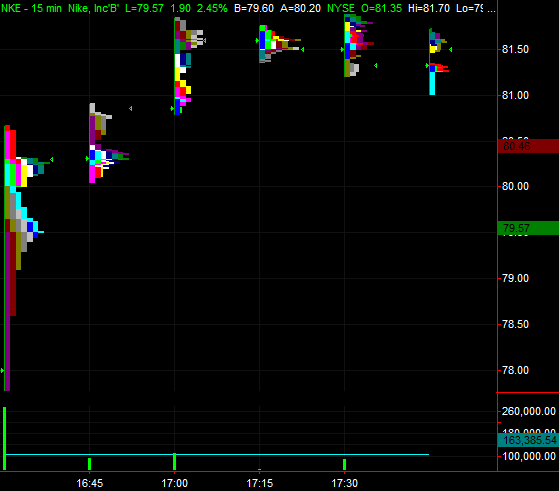This screenshot has width=559, height=491.
Task: Click the cyan volume average line
Action: (x=217, y=455)
